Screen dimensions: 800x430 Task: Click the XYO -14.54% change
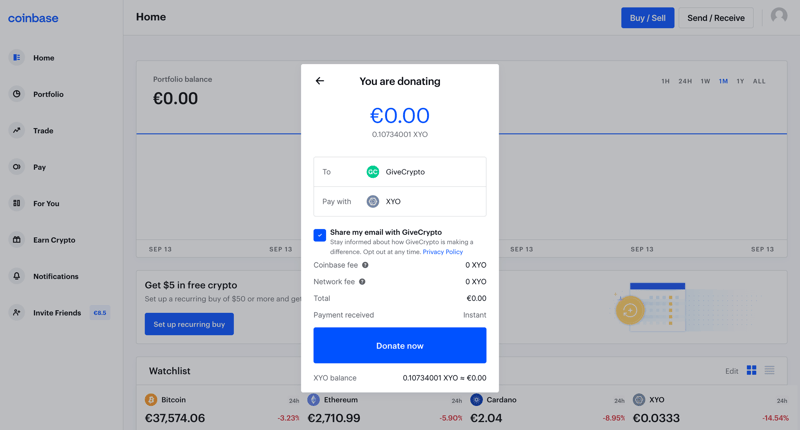click(776, 418)
